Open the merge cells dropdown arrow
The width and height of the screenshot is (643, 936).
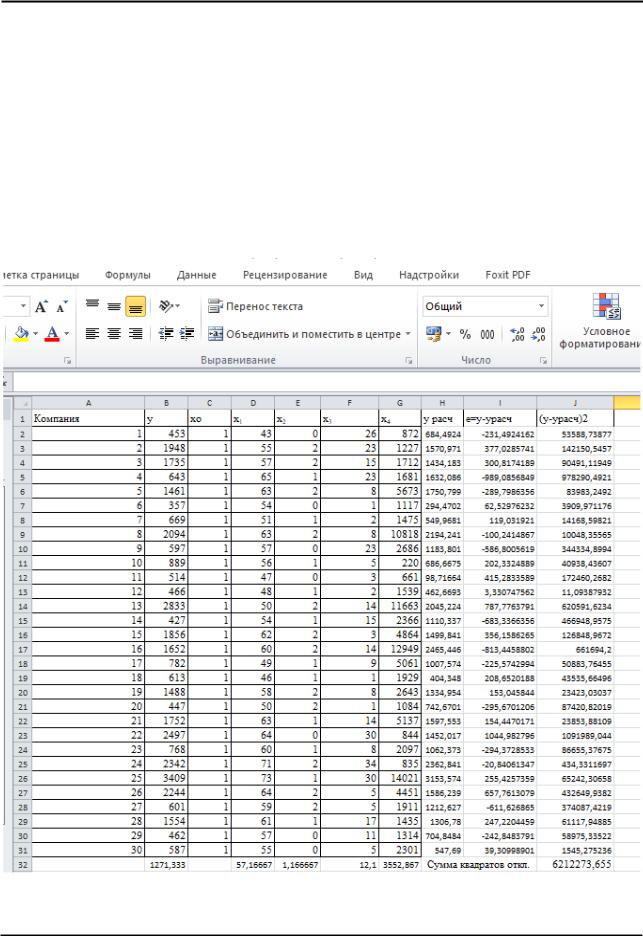(x=408, y=334)
